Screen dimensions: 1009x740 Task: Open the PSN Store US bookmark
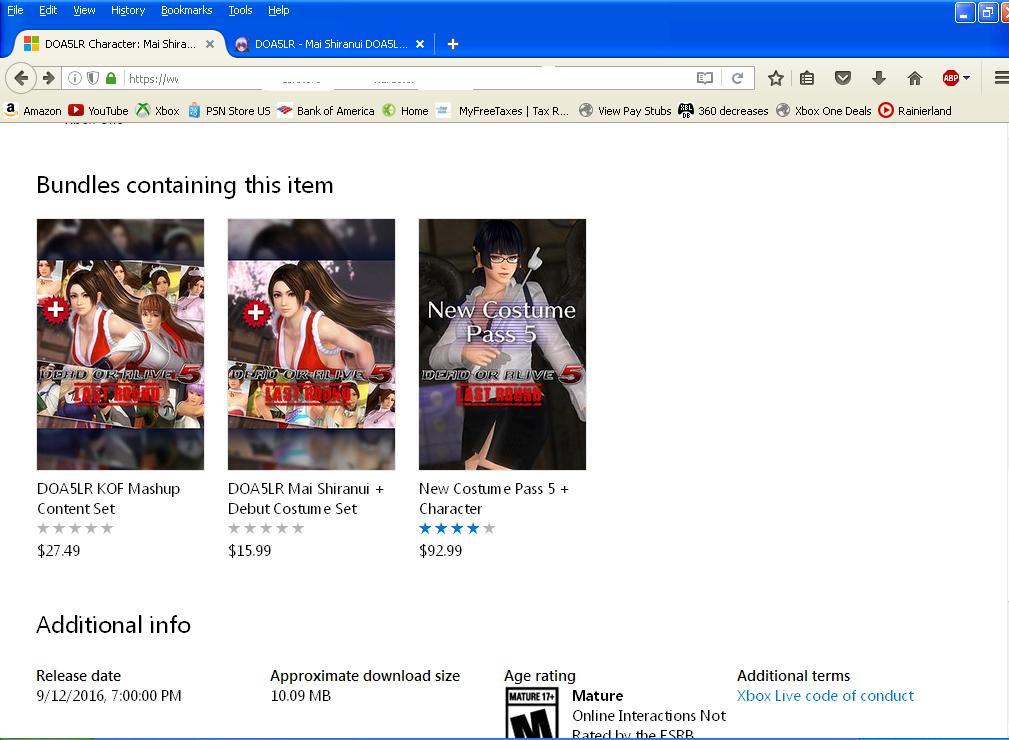[x=229, y=111]
